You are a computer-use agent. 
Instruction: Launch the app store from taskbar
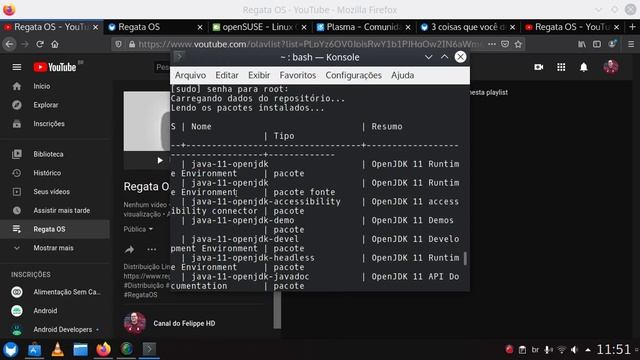click(35, 350)
